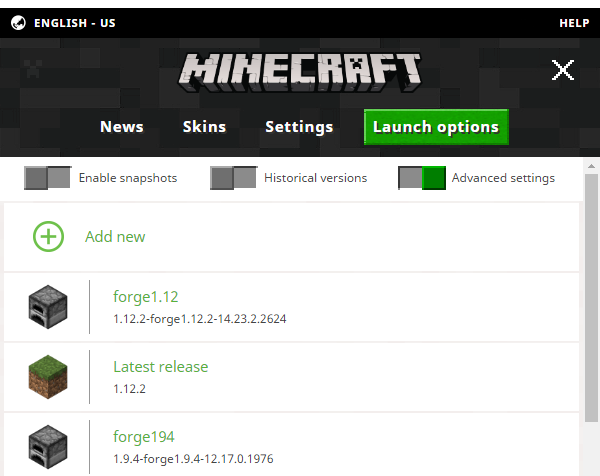Click the furnace icon for forge1.12
The height and width of the screenshot is (476, 600).
pos(48,306)
